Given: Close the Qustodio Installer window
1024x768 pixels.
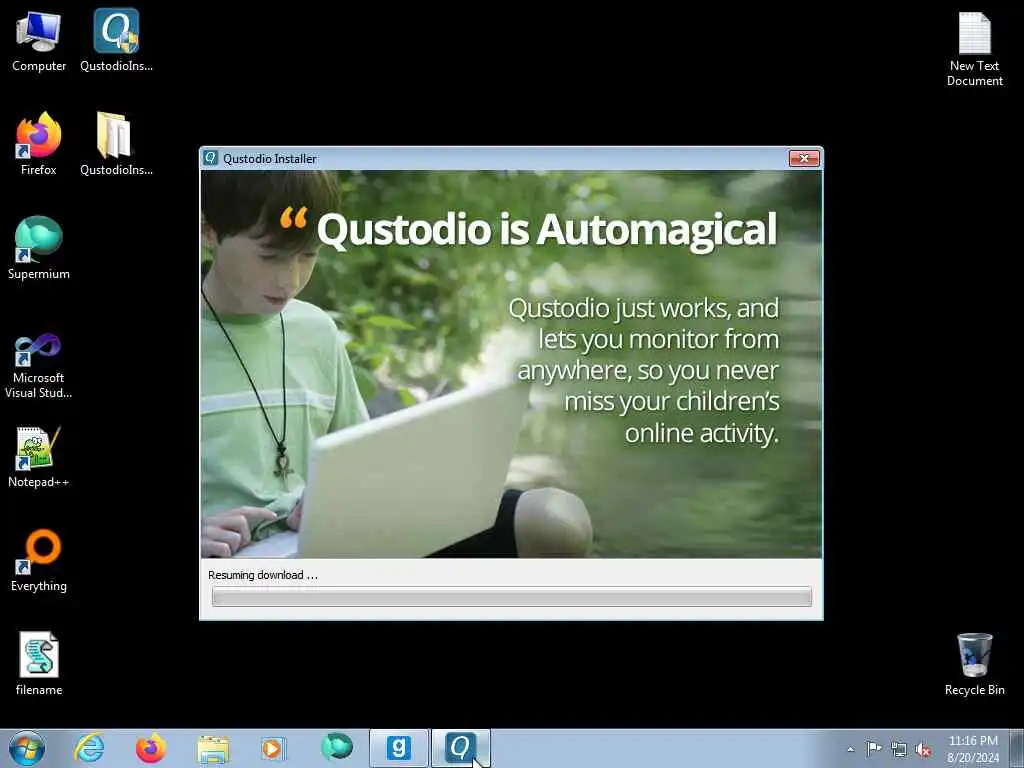Looking at the screenshot, I should coord(804,158).
